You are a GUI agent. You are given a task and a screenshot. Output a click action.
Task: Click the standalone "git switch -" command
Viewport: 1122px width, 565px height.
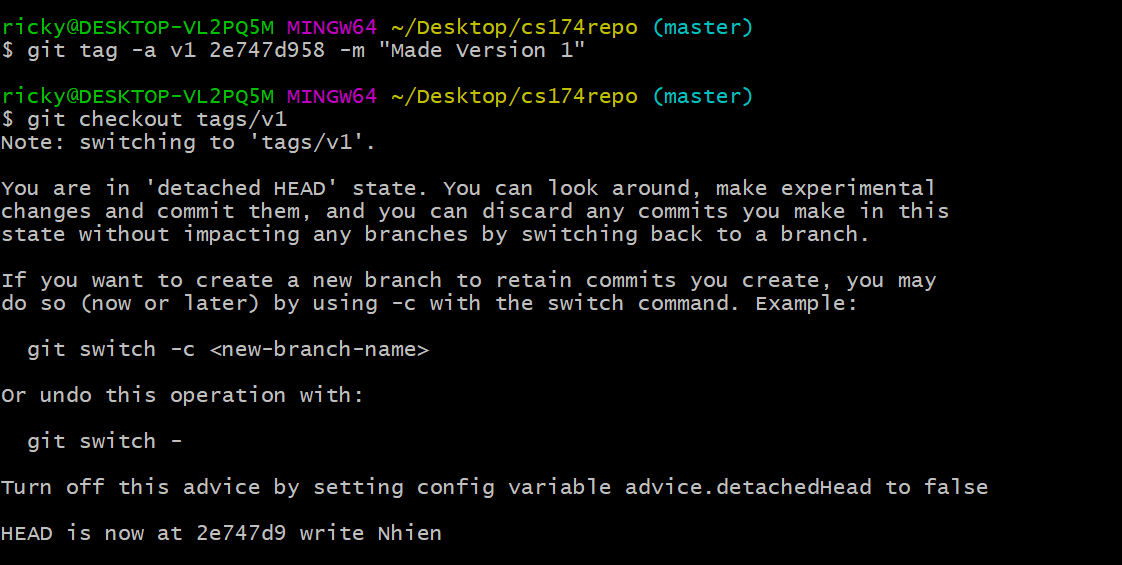pos(104,441)
